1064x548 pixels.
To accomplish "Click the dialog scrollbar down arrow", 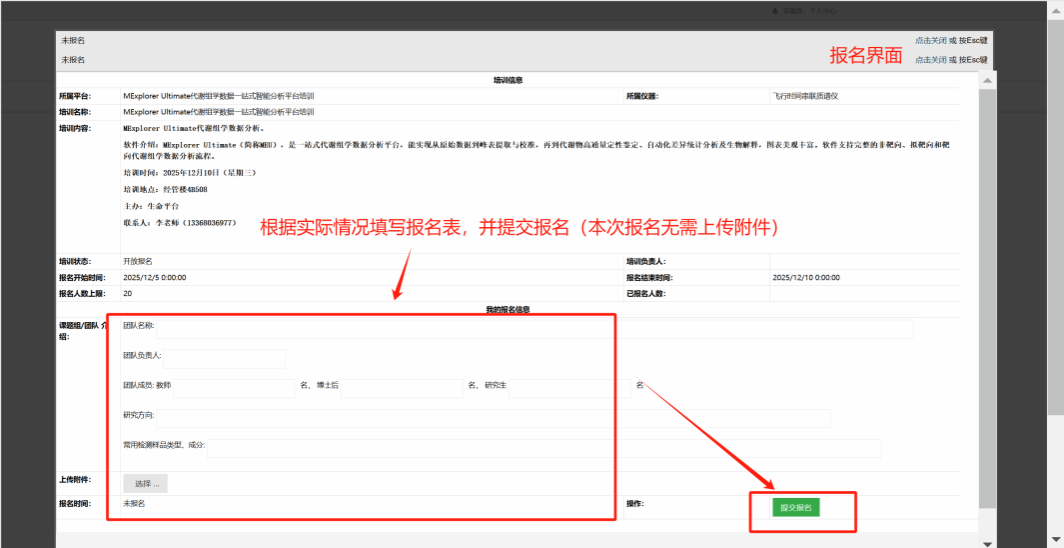I will (988, 542).
